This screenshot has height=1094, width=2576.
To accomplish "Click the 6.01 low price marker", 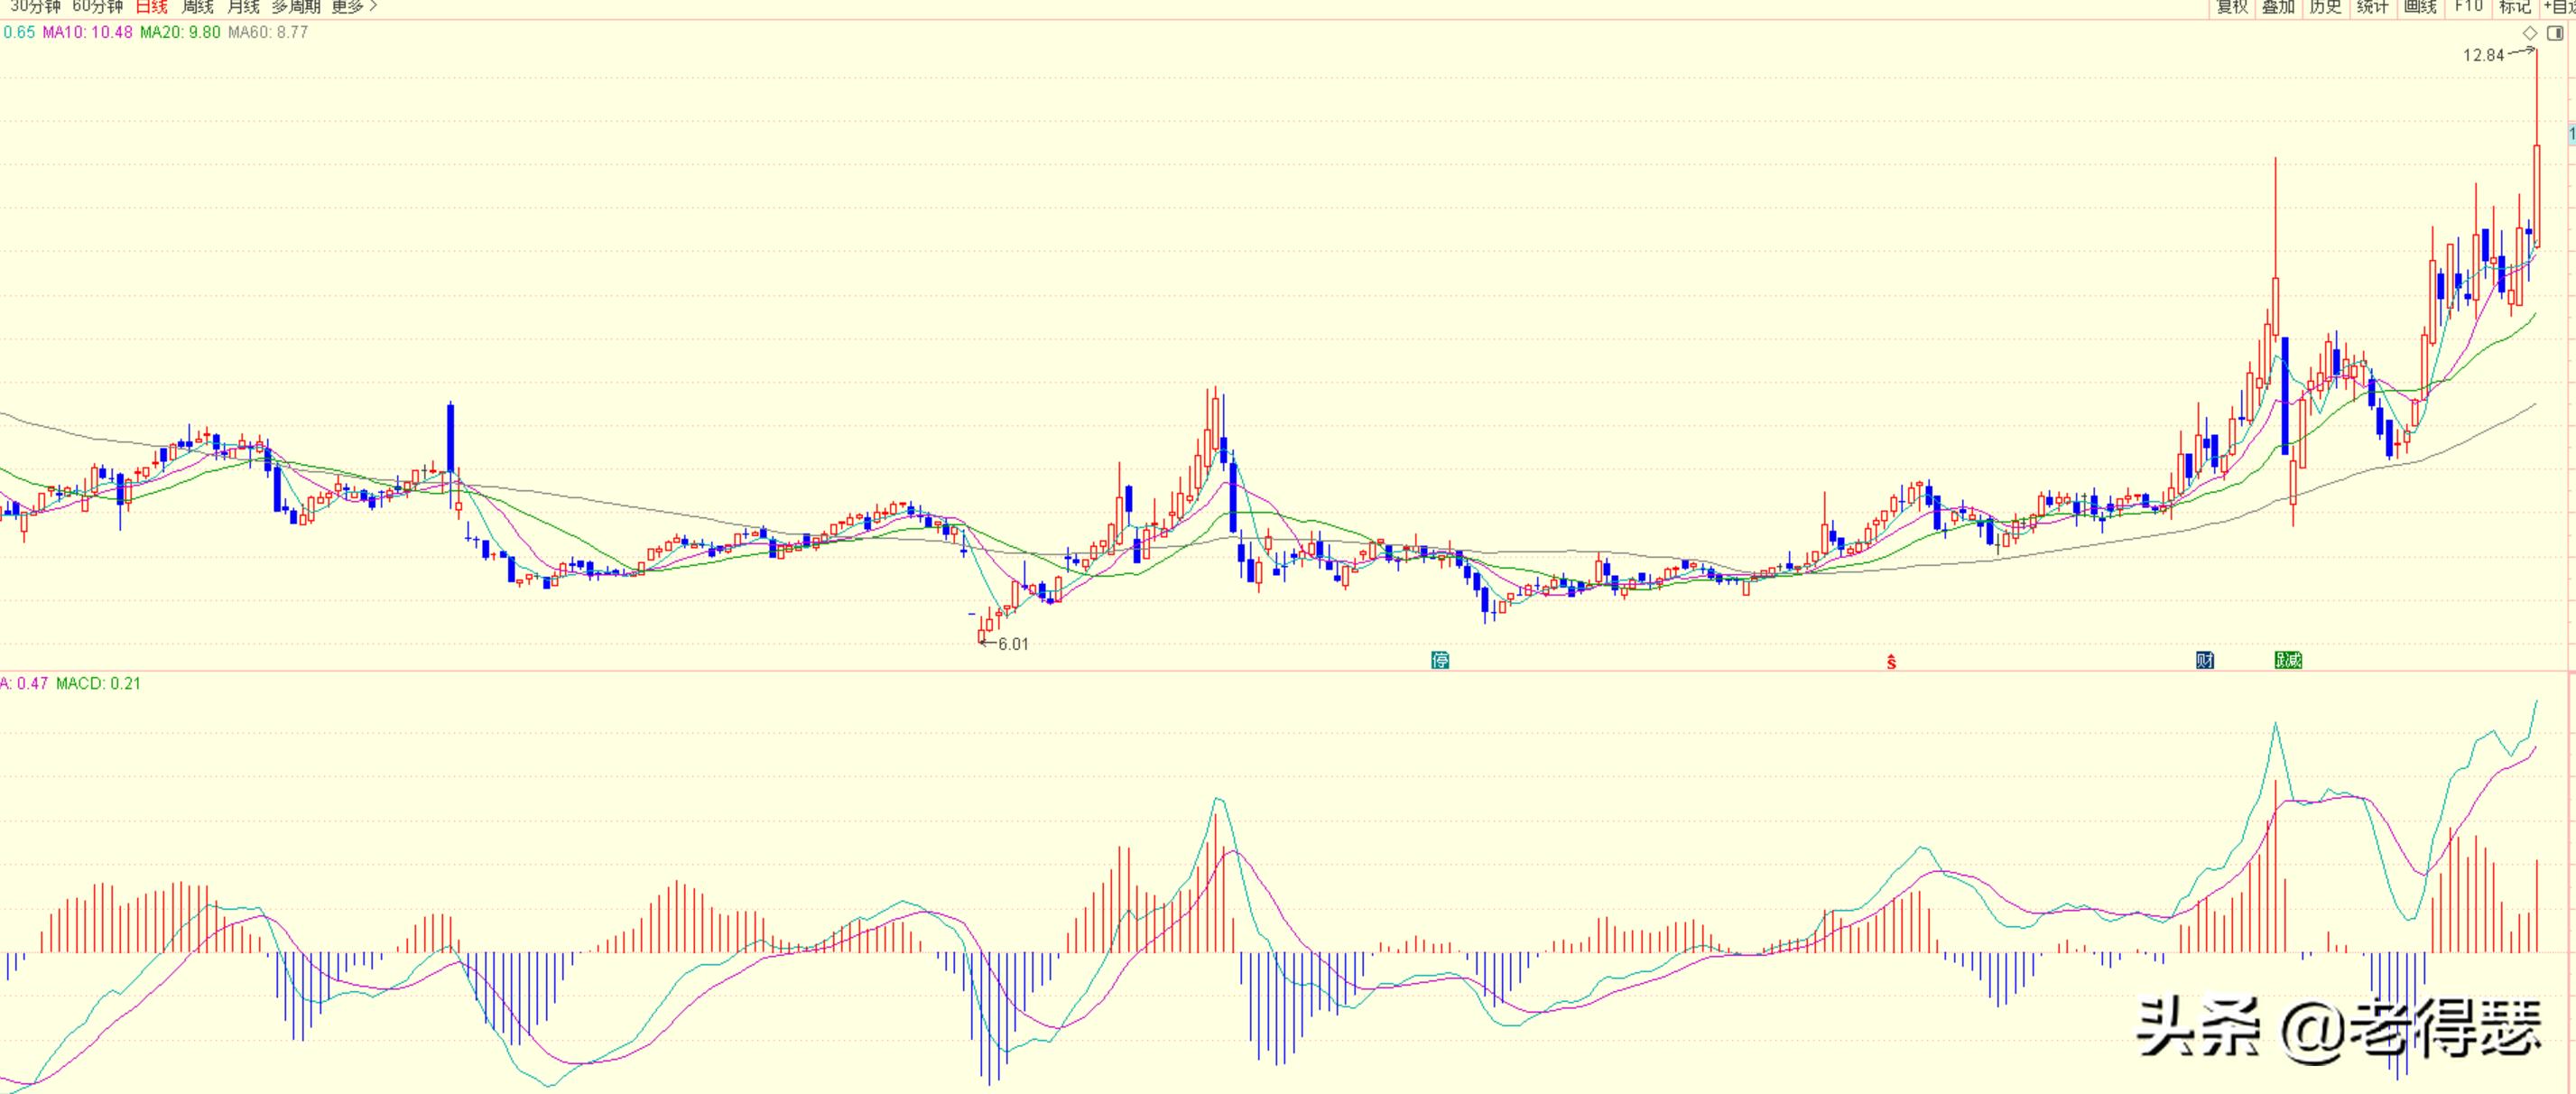I will tap(1013, 644).
